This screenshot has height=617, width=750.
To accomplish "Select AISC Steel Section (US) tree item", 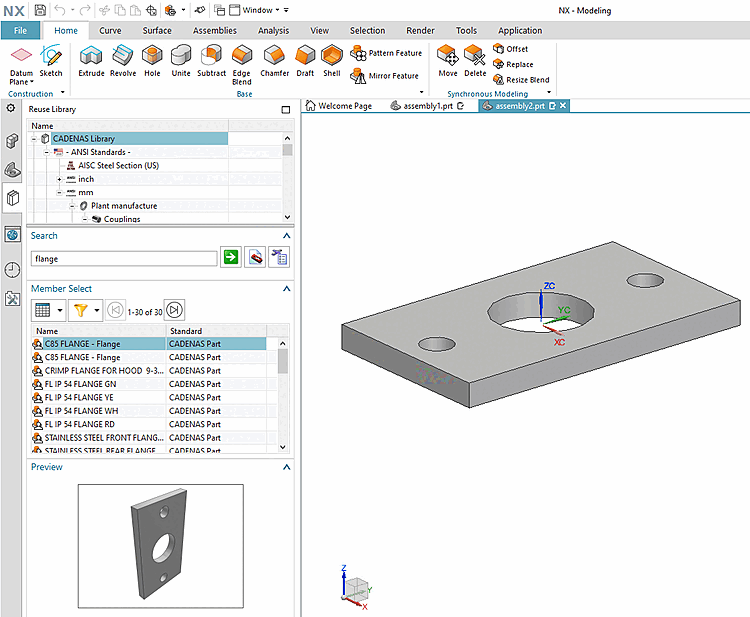I will click(113, 165).
